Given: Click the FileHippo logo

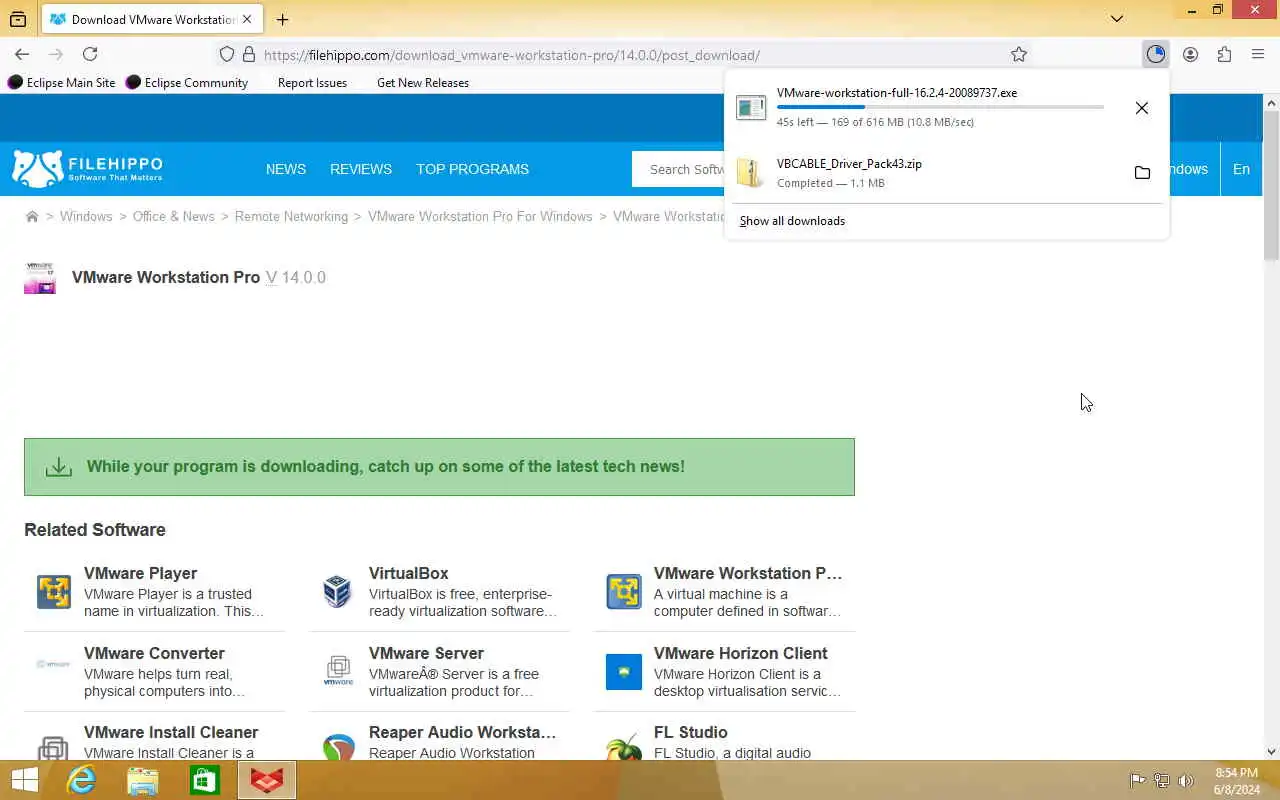Looking at the screenshot, I should coord(87,168).
